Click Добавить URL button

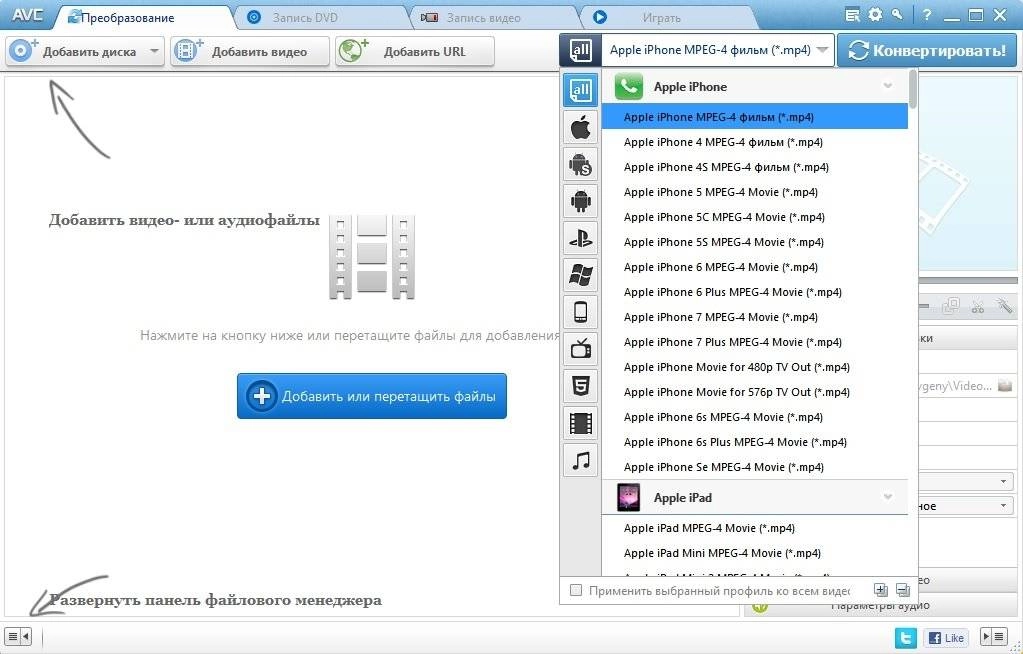pyautogui.click(x=415, y=51)
